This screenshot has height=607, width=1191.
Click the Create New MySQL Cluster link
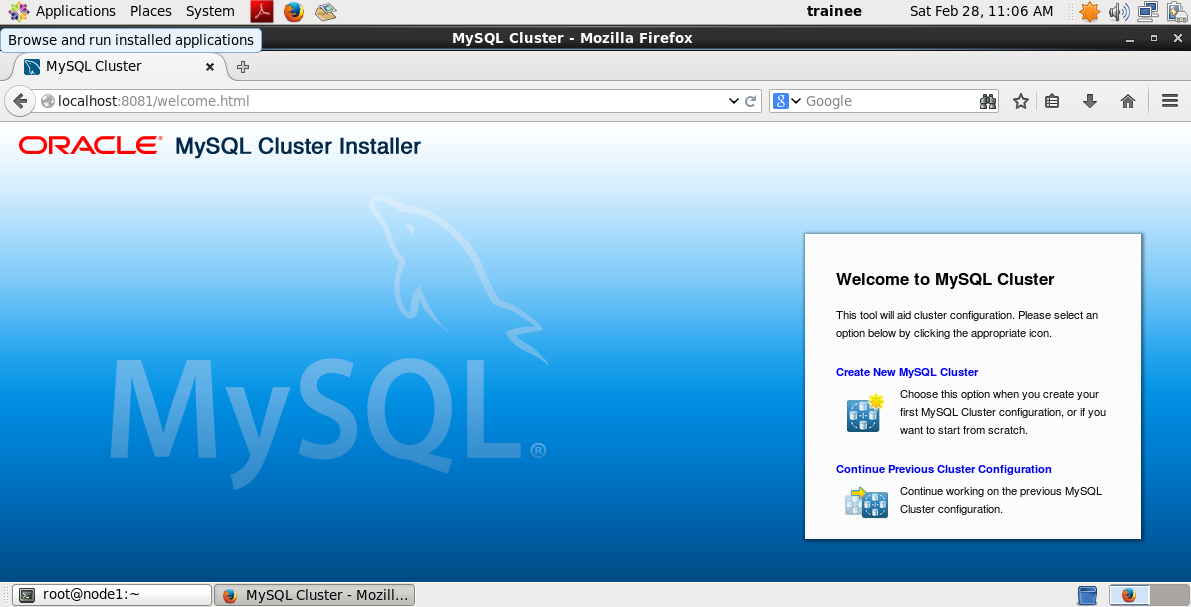coord(906,372)
